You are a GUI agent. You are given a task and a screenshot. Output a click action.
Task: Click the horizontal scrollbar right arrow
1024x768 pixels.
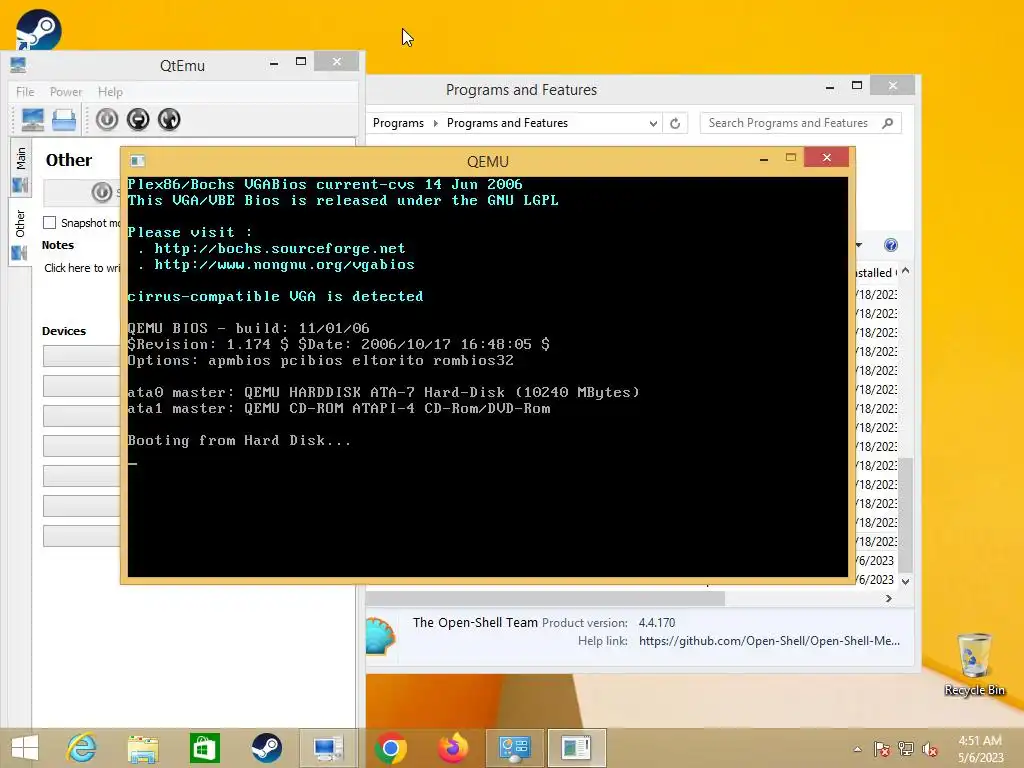click(x=889, y=598)
